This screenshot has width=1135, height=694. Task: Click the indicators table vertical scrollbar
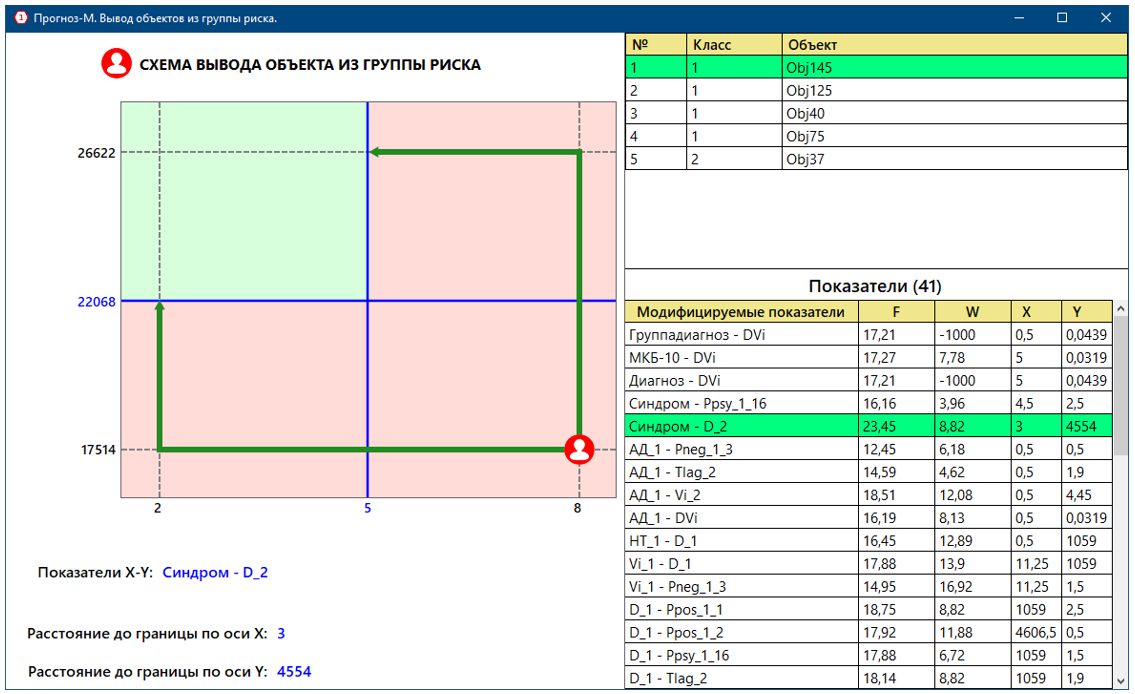(1121, 500)
